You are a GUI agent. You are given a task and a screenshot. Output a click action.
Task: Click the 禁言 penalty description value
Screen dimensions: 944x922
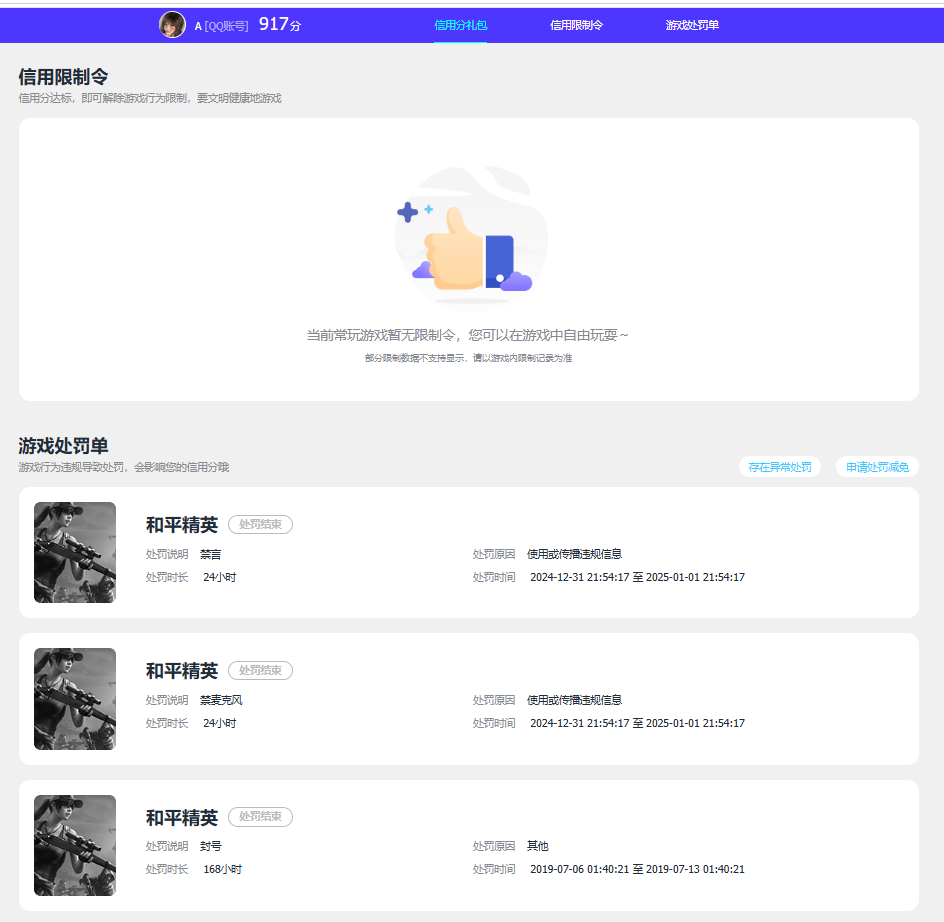pos(211,554)
